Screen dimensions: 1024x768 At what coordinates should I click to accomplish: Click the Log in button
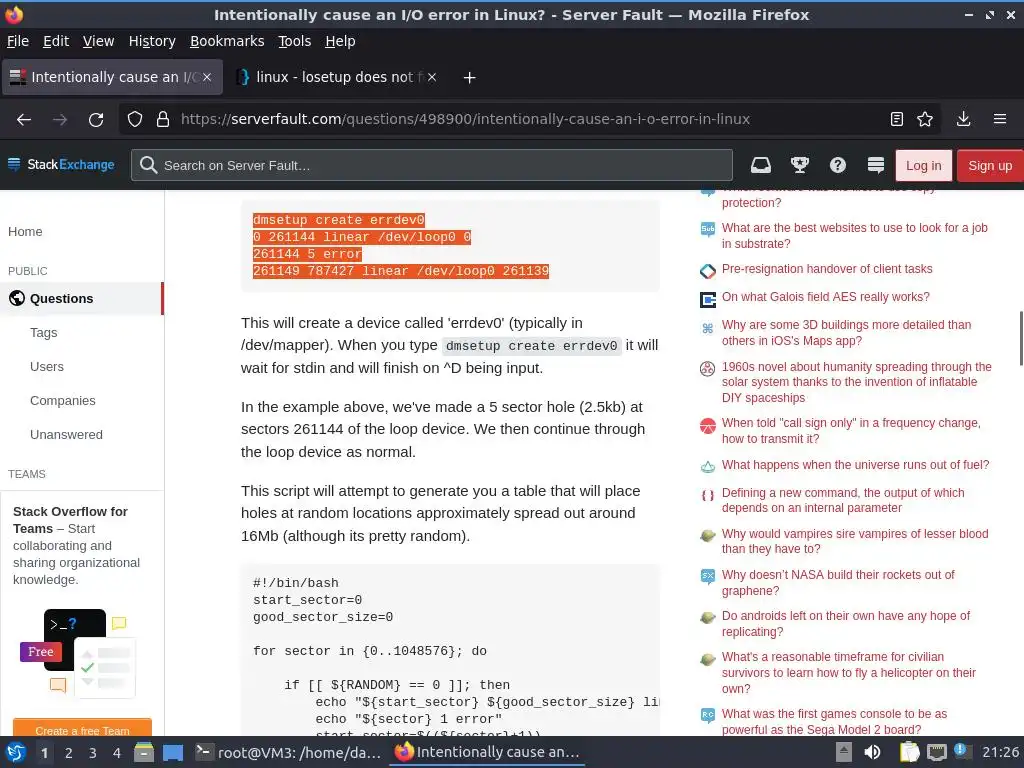coord(923,165)
